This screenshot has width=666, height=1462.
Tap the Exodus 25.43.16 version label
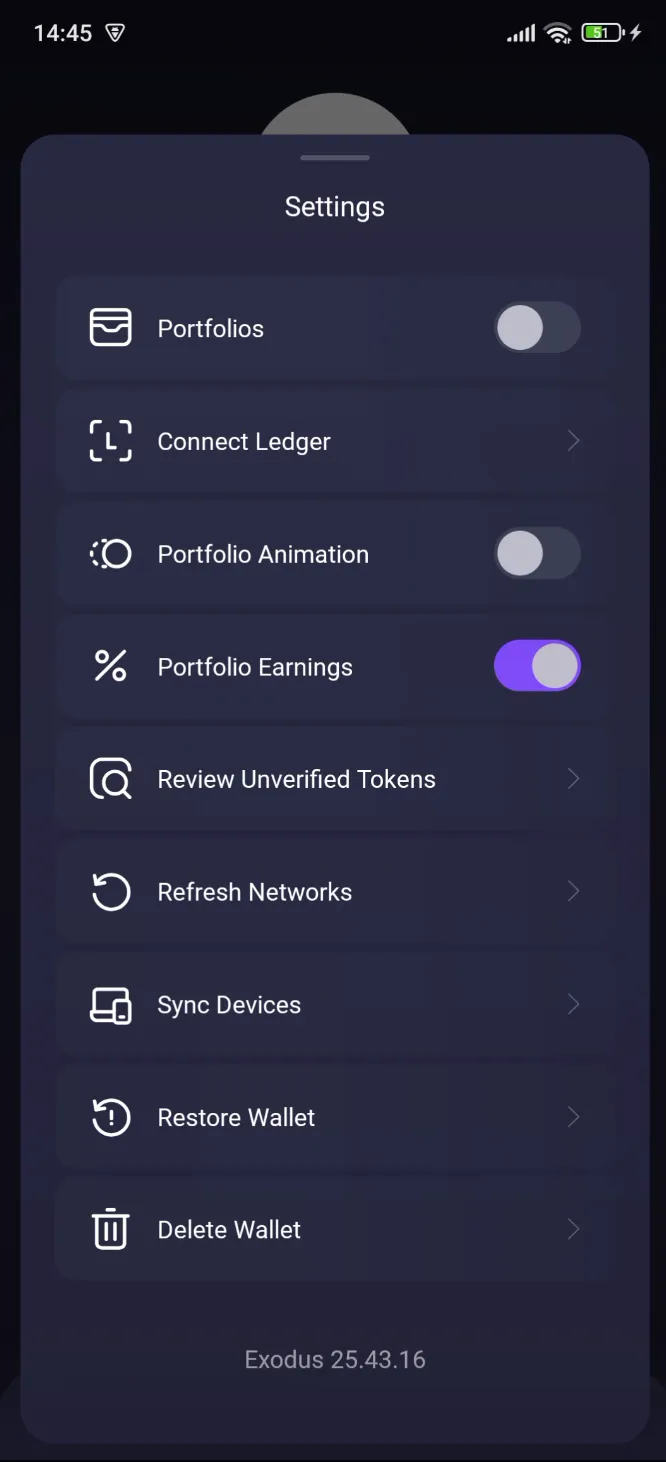335,1359
